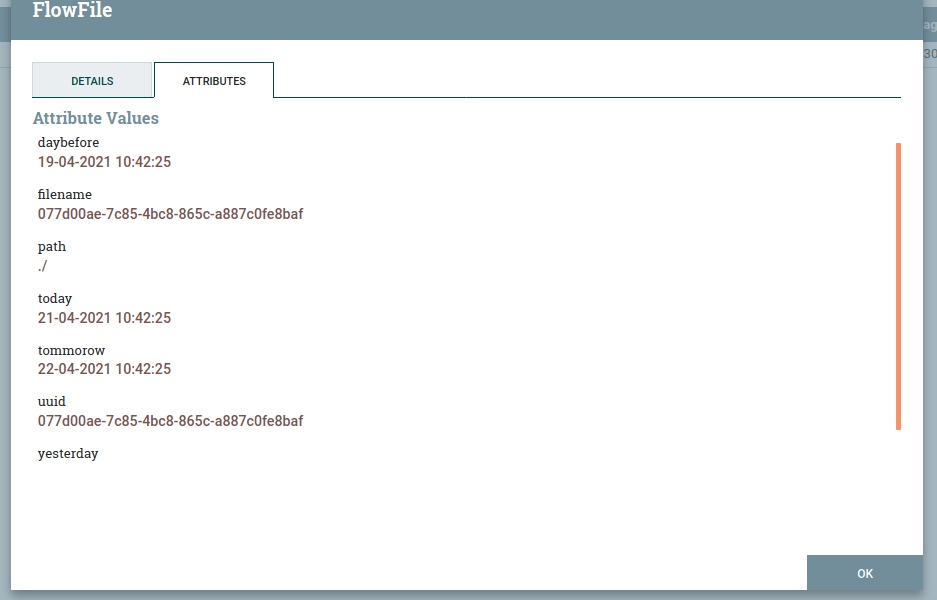This screenshot has height=600, width=937.
Task: Select the daybefore attribute name
Action: (68, 143)
